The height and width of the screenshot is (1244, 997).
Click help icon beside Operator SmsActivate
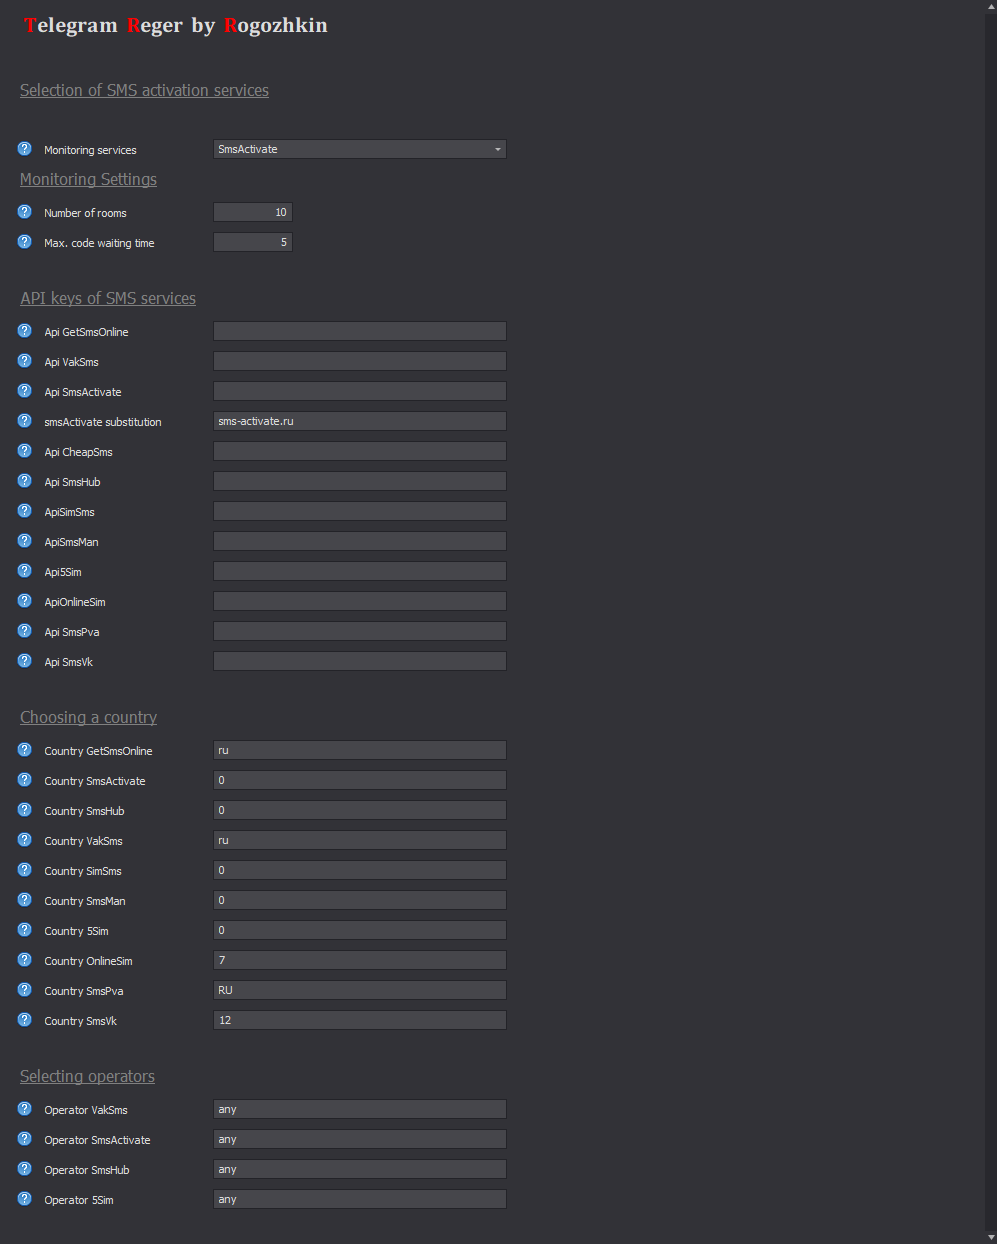pos(25,1139)
